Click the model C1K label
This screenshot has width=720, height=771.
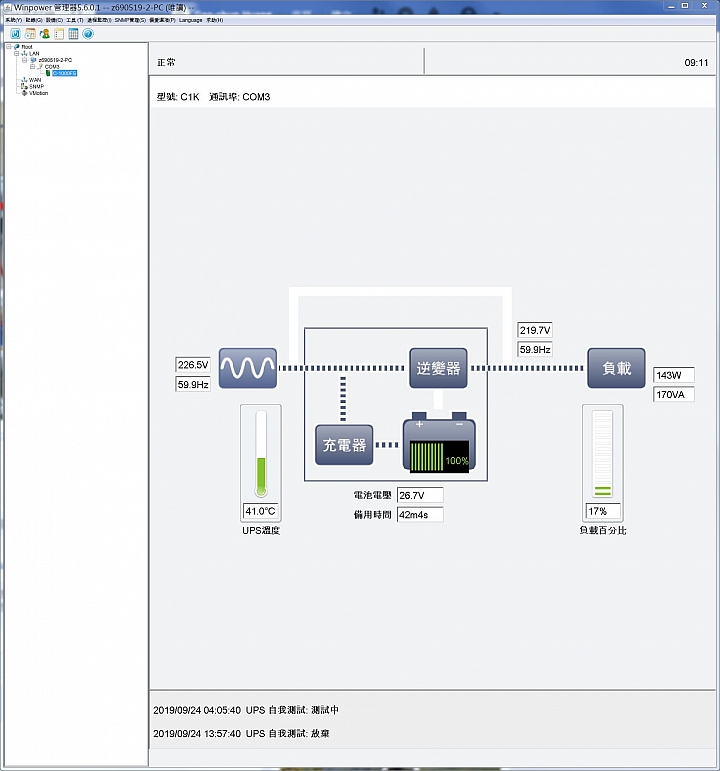click(178, 97)
